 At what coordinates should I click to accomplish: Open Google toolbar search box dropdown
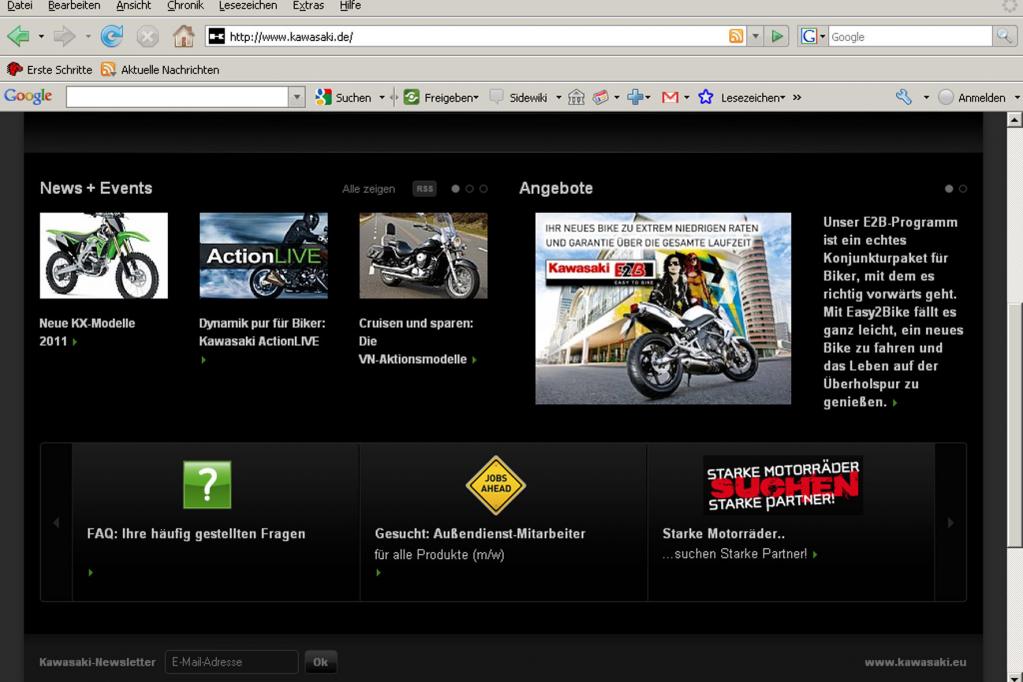[x=297, y=97]
